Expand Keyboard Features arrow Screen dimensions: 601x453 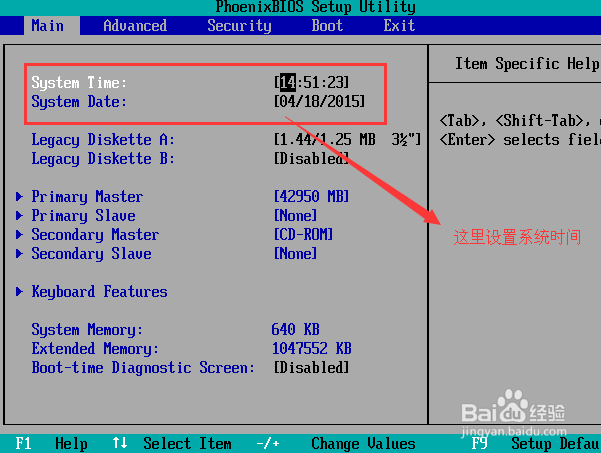click(x=19, y=292)
